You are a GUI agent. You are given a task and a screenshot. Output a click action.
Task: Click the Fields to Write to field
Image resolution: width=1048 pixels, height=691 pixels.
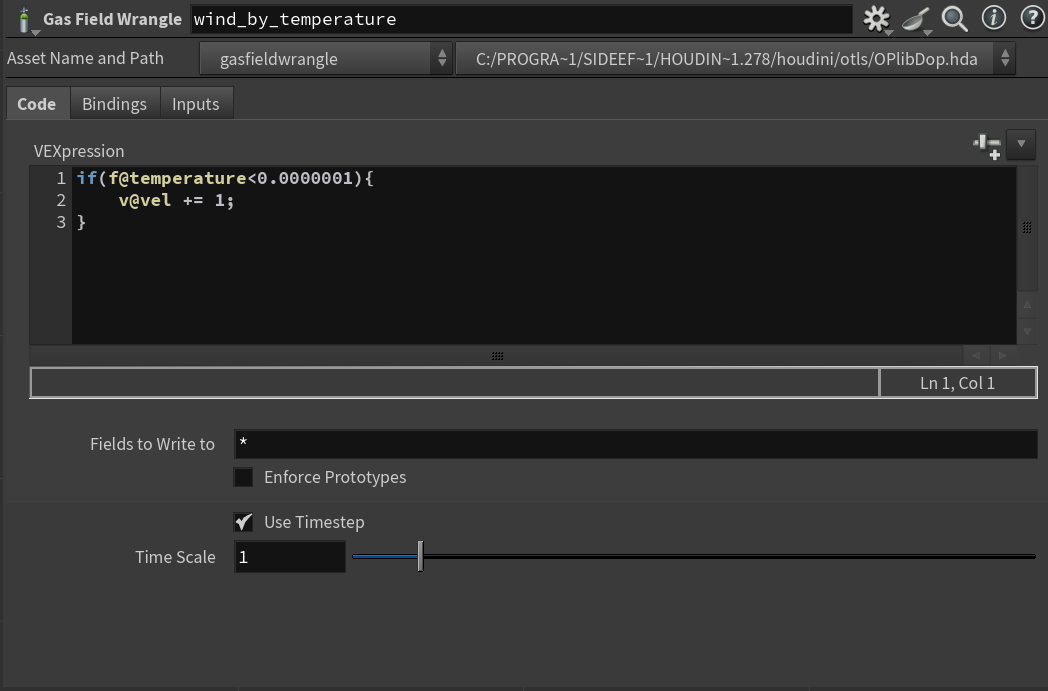pyautogui.click(x=636, y=444)
